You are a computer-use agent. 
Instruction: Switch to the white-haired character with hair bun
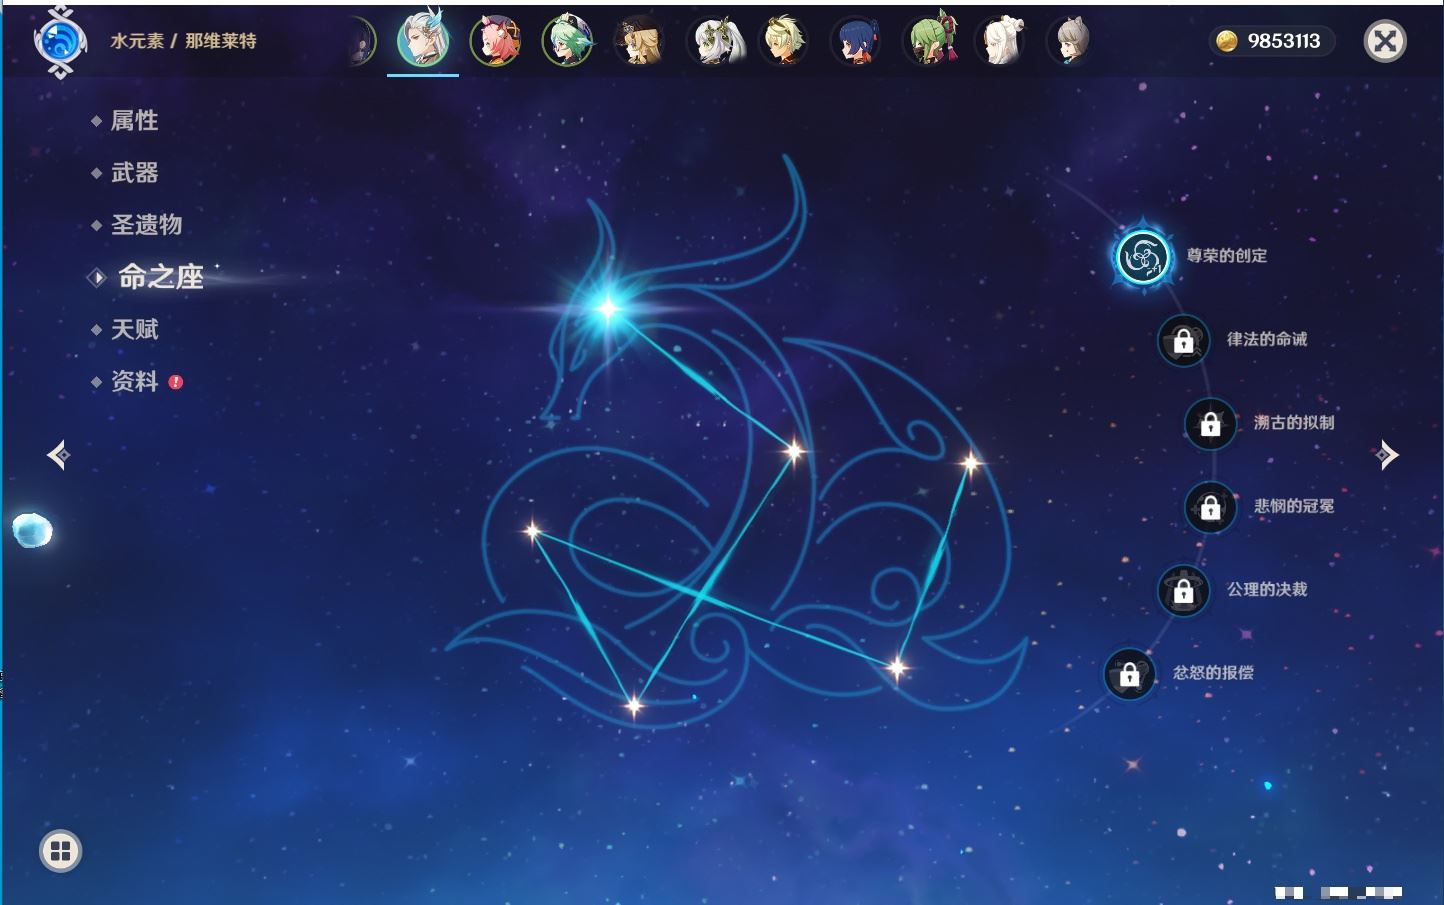(x=1001, y=41)
